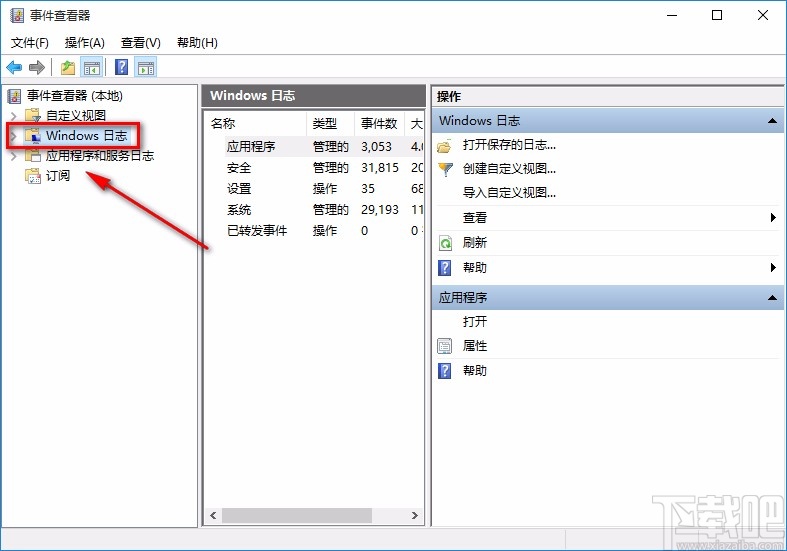Click the open folder icon beside 打开保存的日志

pyautogui.click(x=445, y=146)
